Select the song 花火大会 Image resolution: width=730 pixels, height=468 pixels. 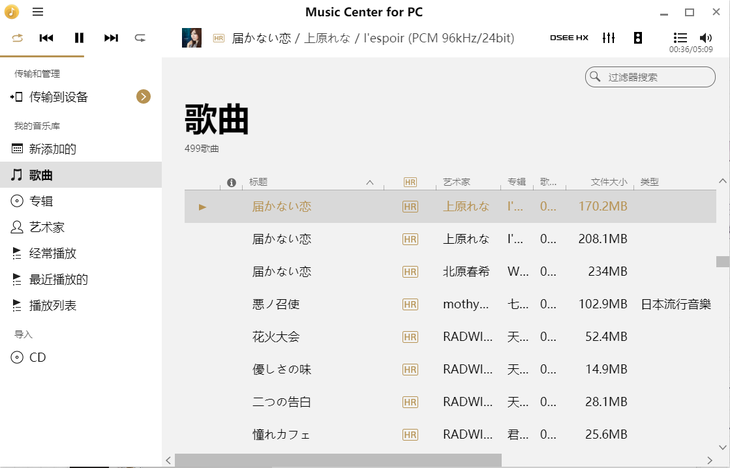(450, 337)
